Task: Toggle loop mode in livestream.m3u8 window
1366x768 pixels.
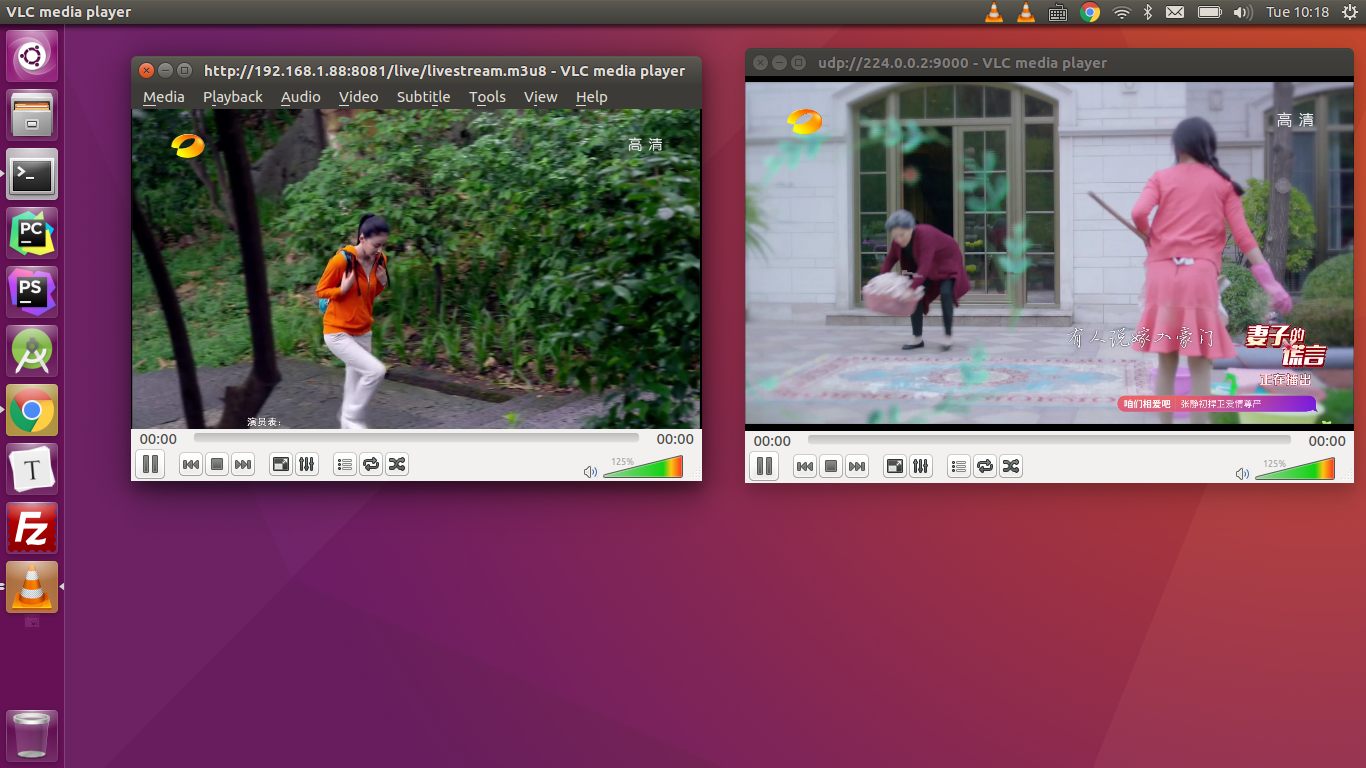Action: pos(371,464)
